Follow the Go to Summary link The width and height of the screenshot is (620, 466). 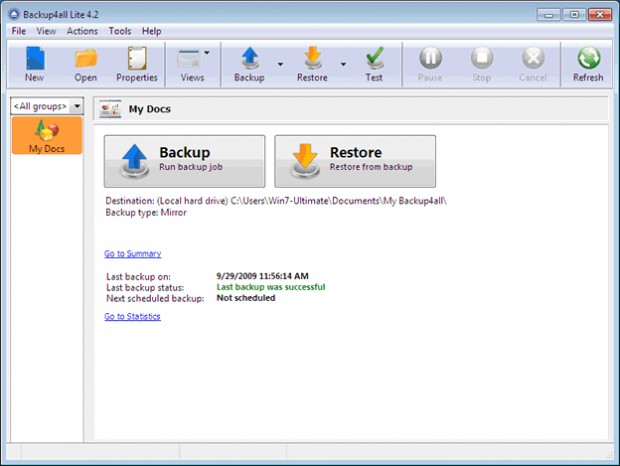pos(132,254)
